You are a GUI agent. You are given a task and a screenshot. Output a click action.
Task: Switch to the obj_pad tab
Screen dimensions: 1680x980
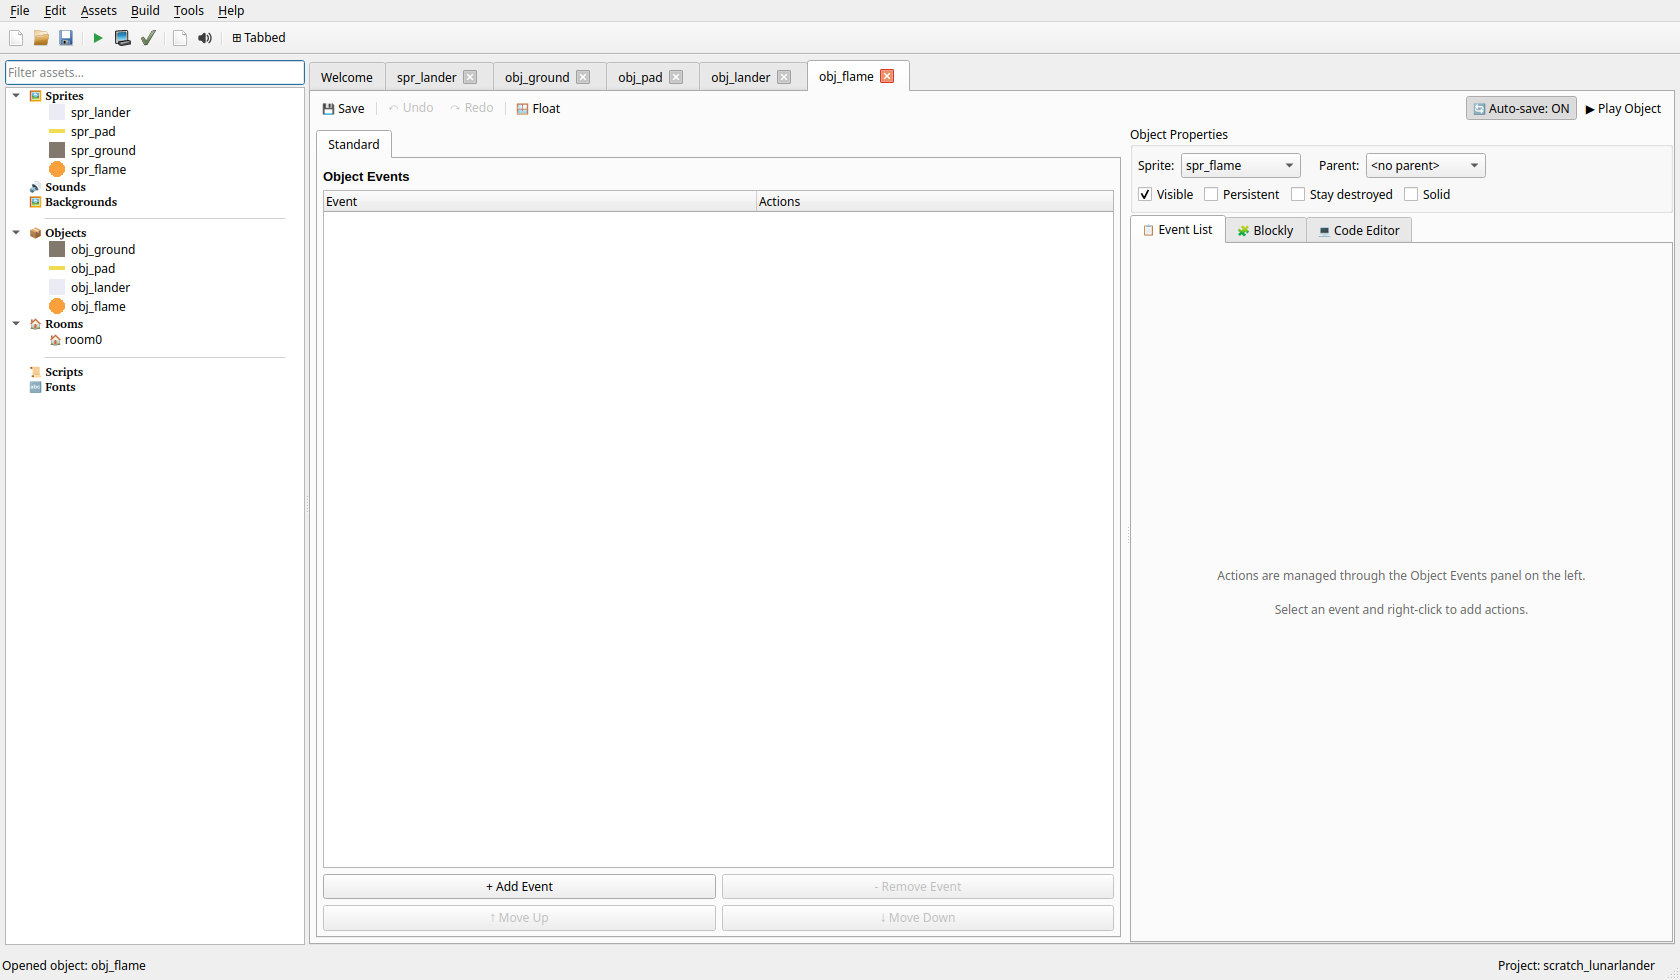tap(640, 77)
